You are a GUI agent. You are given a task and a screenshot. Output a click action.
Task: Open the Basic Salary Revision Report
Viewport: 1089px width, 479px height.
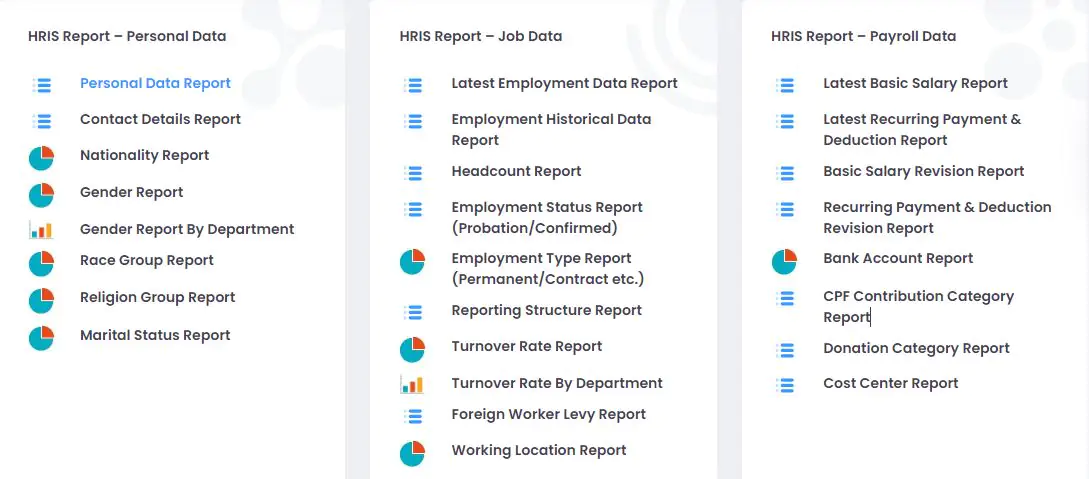coord(924,171)
